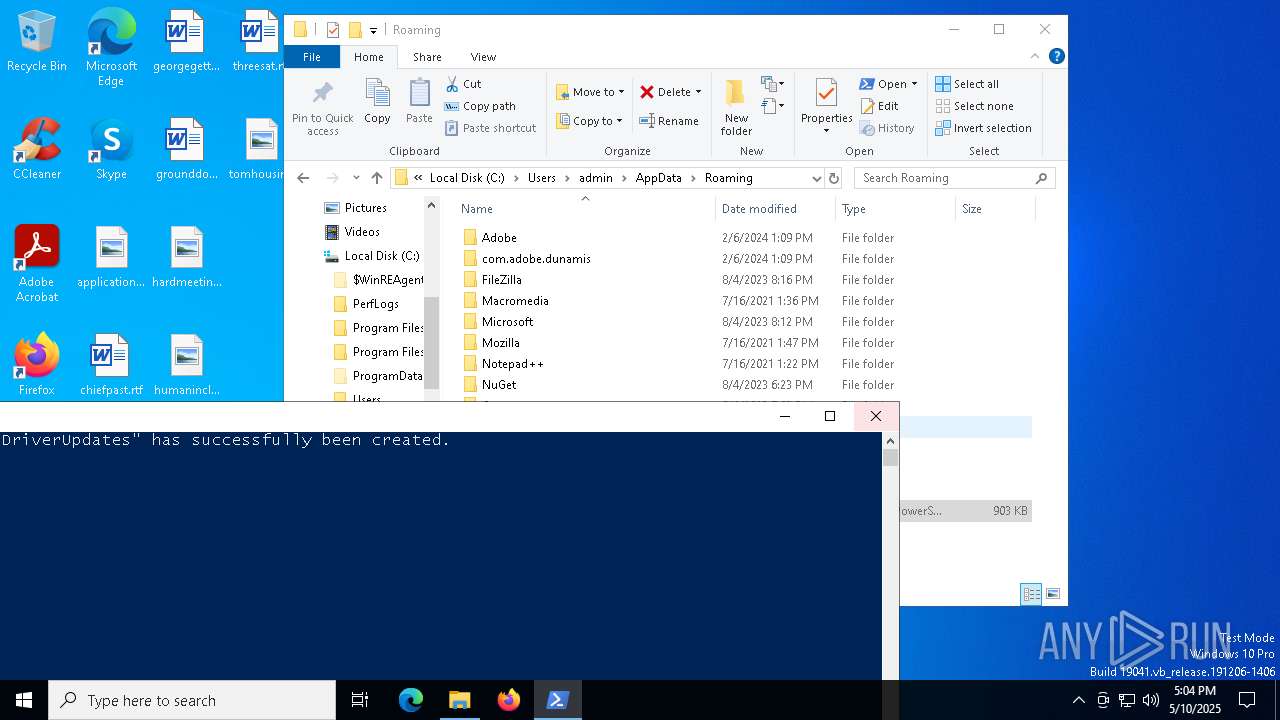Image resolution: width=1280 pixels, height=720 pixels.
Task: Sort by Type column header
Action: click(x=895, y=209)
